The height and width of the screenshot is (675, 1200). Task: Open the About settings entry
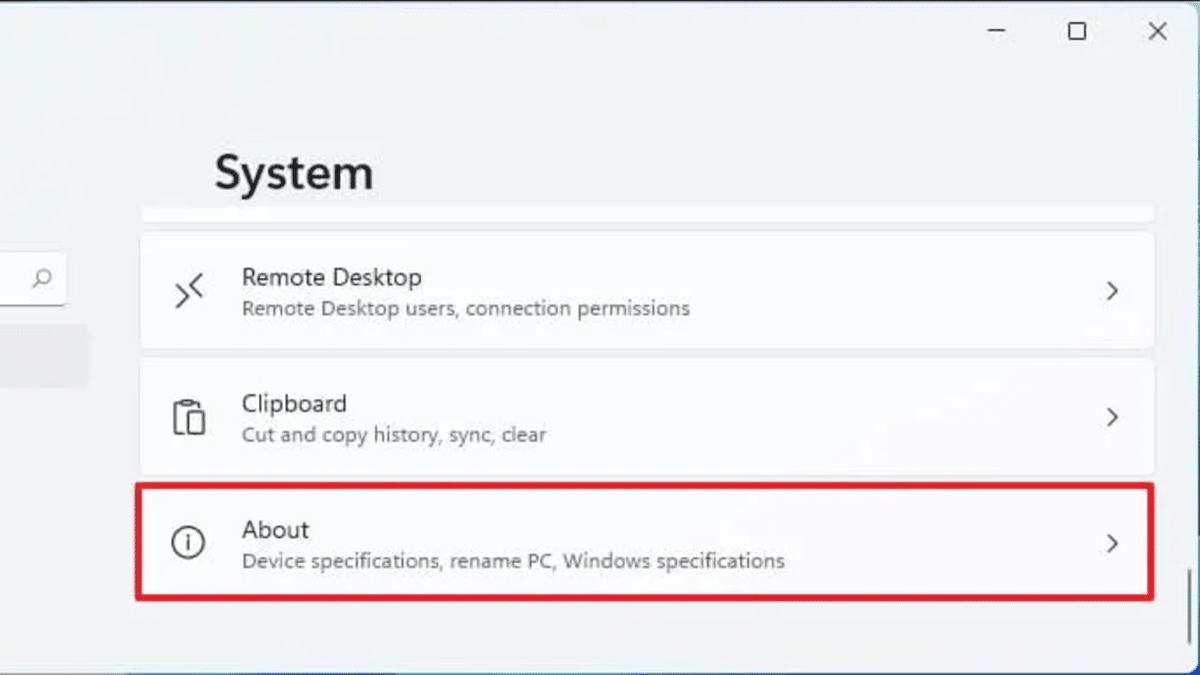pos(276,529)
